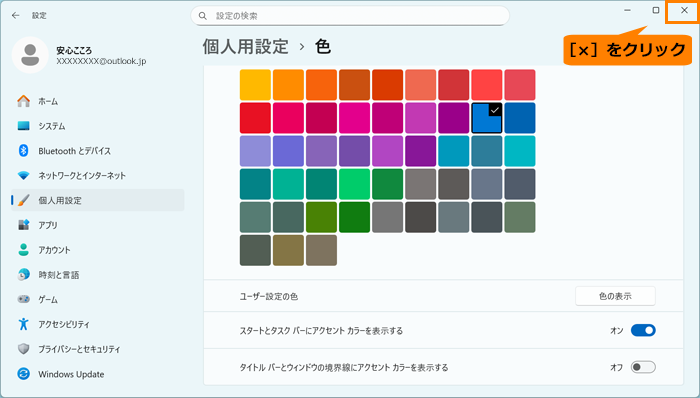Select 個人用設定 in sidebar
The height and width of the screenshot is (398, 700).
[98, 200]
